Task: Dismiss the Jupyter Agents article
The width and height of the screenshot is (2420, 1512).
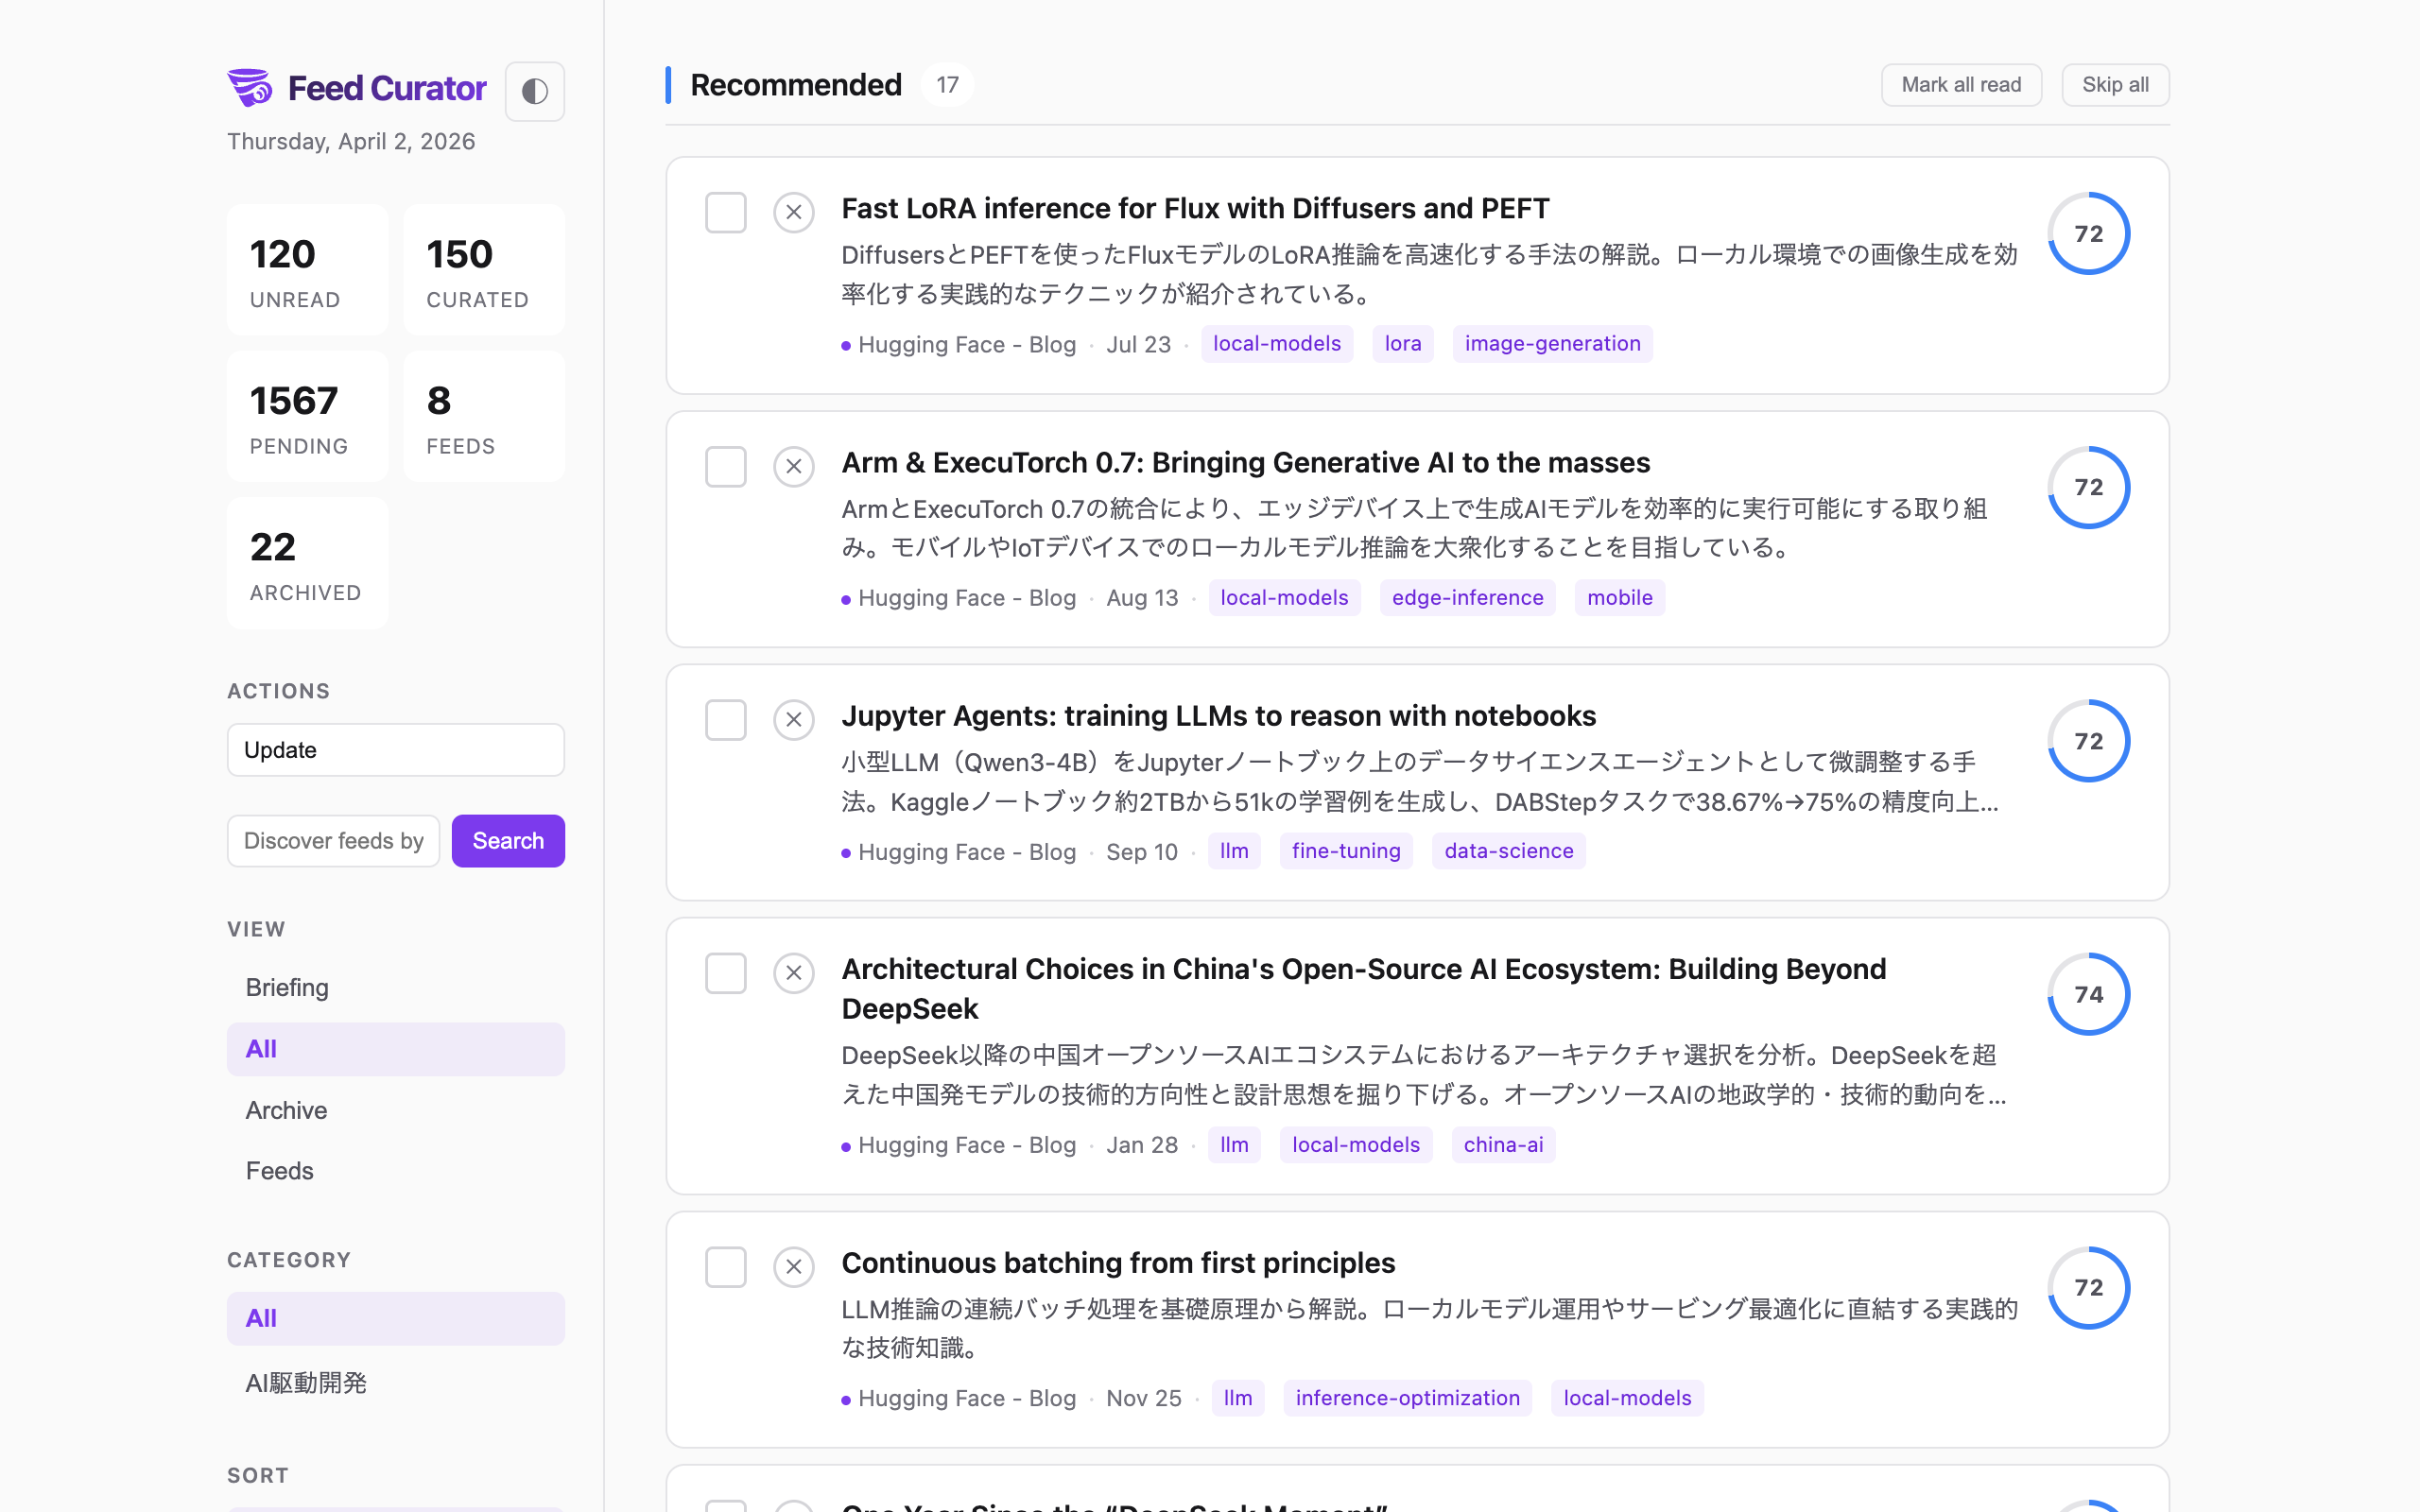Action: [793, 719]
